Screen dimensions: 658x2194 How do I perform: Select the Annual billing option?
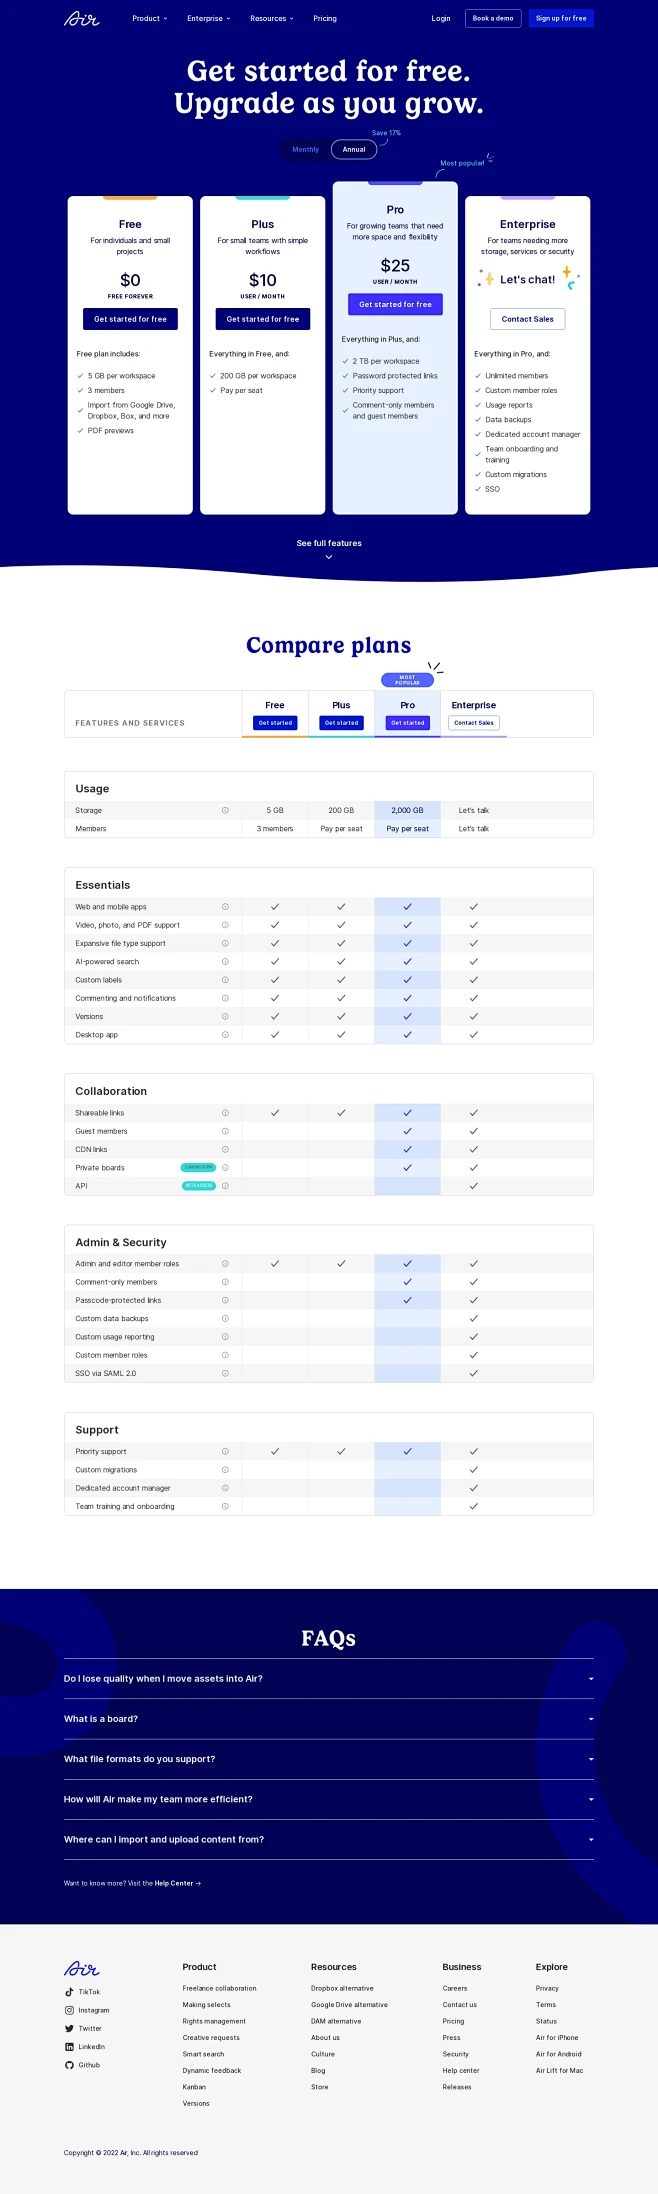pyautogui.click(x=354, y=150)
